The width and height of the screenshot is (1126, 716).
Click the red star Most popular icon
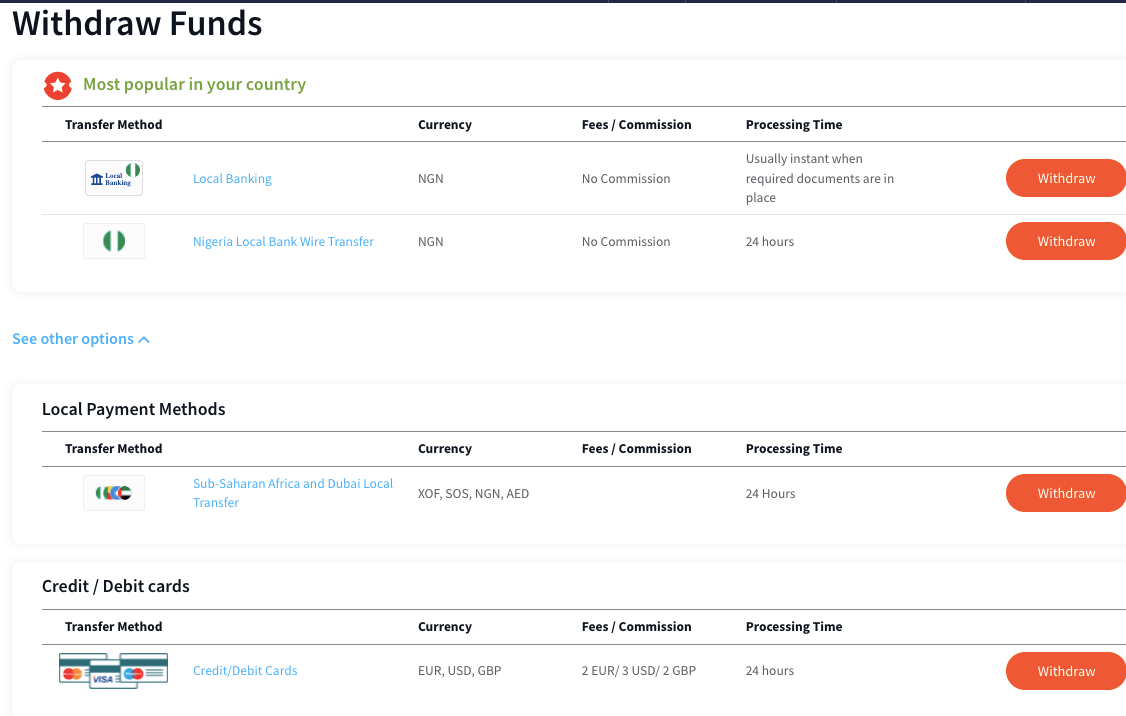tap(57, 85)
